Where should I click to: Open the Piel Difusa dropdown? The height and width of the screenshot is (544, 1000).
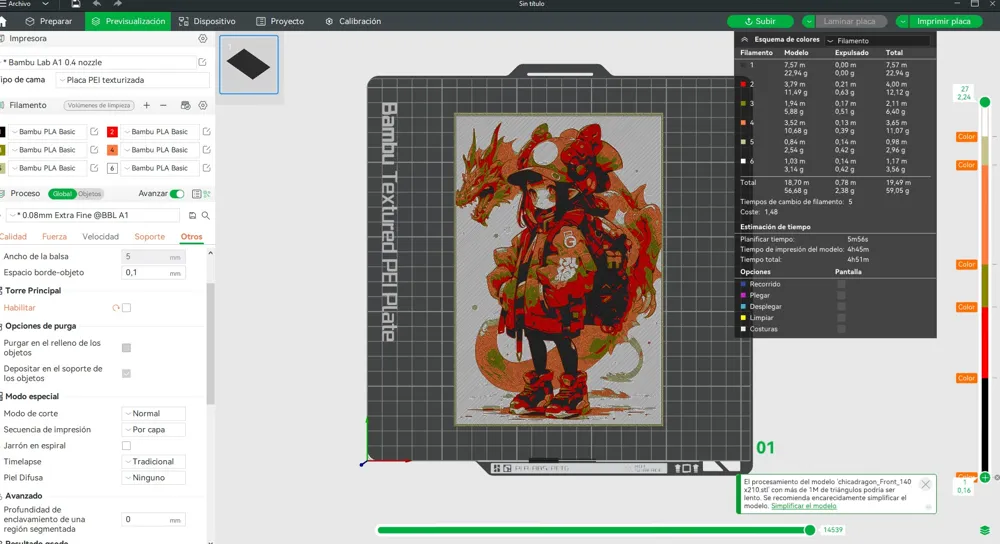(x=154, y=477)
